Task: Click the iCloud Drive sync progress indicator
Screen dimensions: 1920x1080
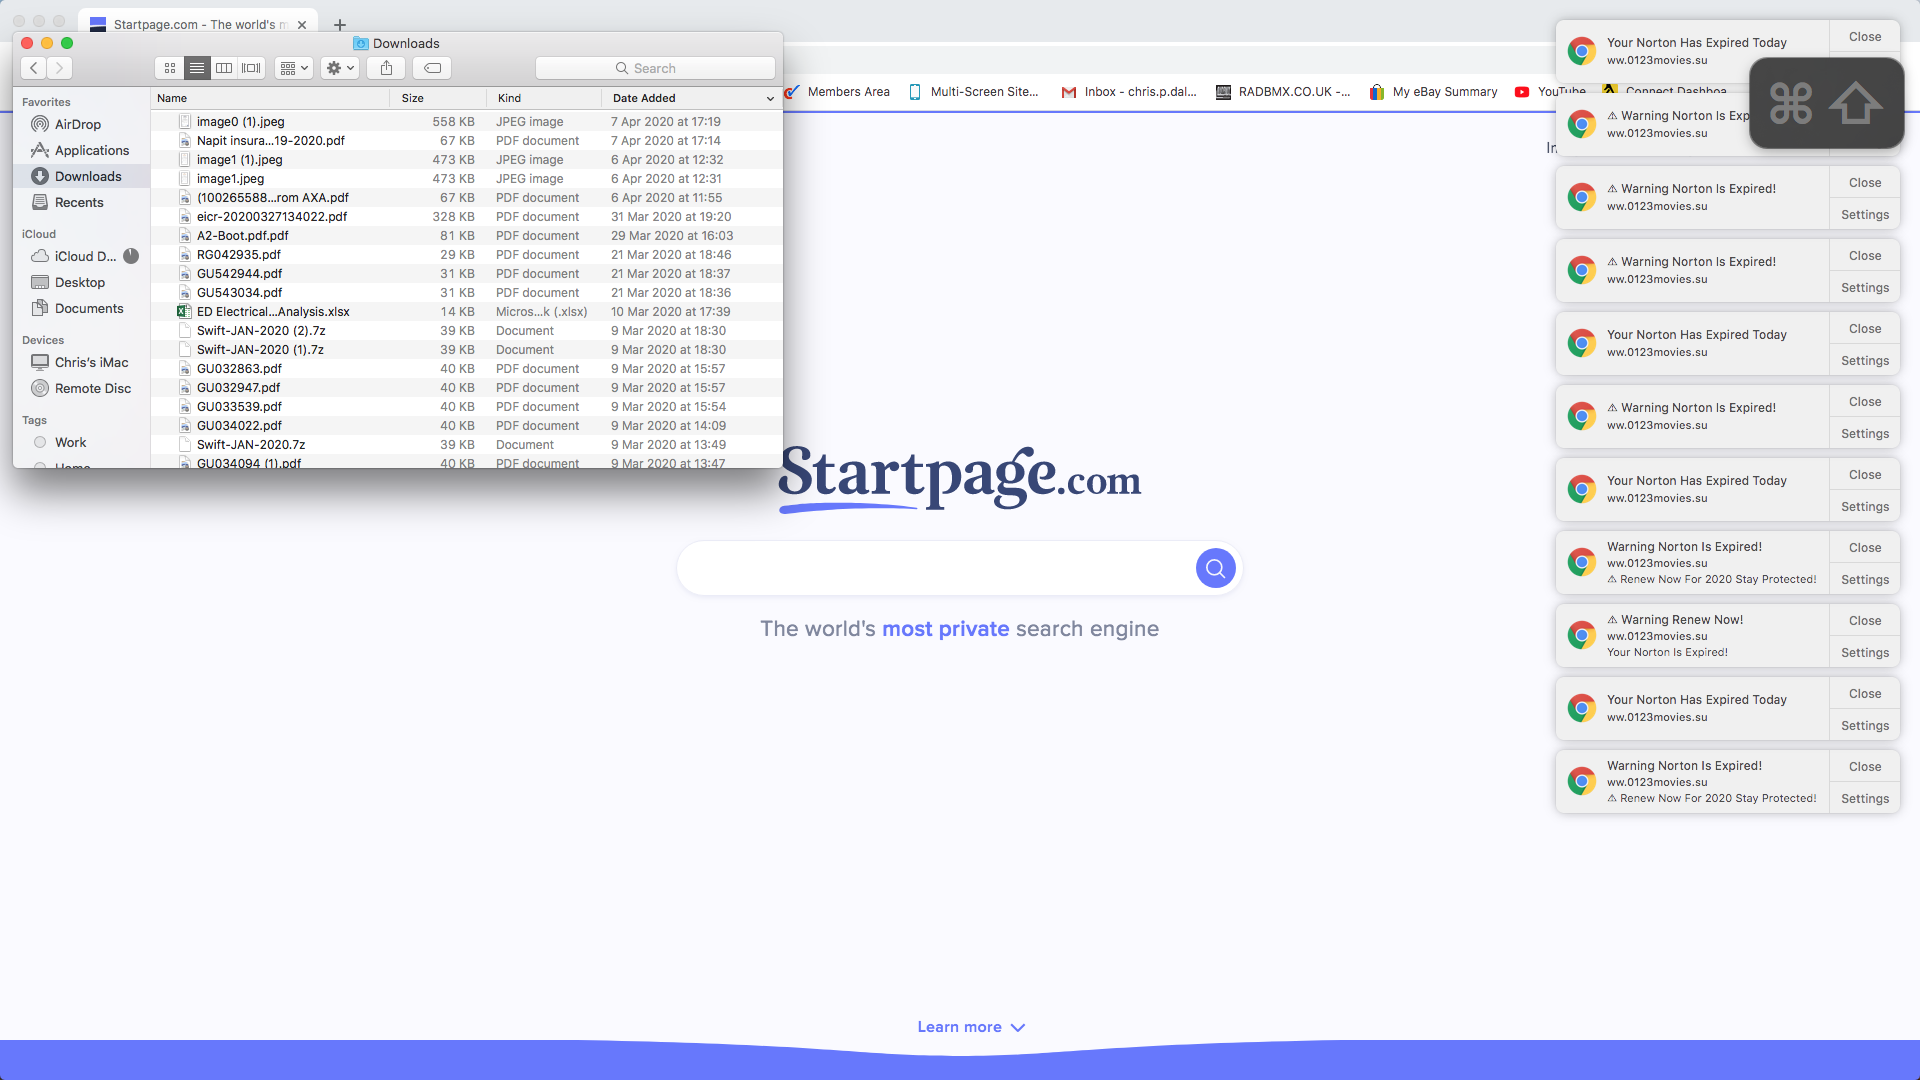Action: tap(131, 256)
